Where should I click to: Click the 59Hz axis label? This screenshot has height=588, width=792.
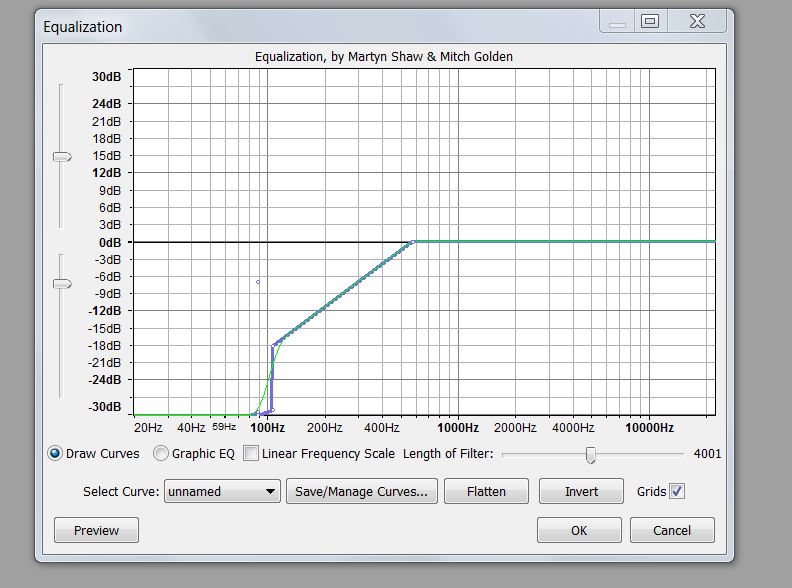224,427
